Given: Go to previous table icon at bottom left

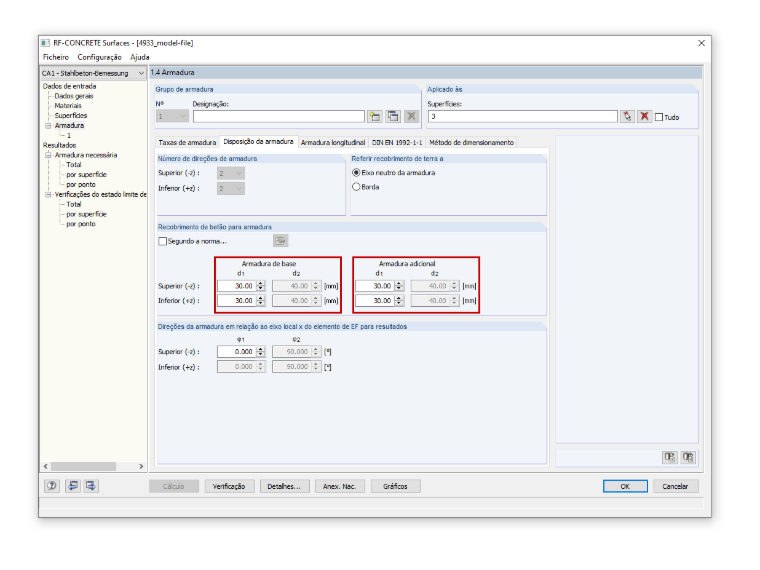Looking at the screenshot, I should [73, 486].
